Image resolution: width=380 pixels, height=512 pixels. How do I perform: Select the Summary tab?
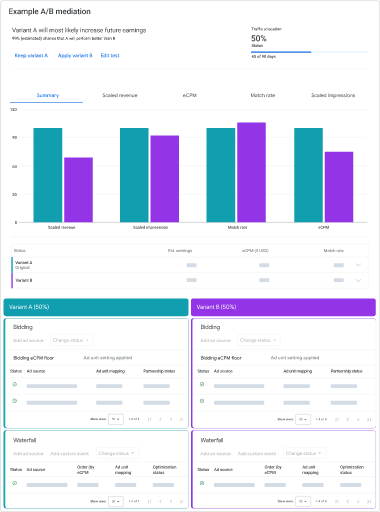(x=47, y=95)
